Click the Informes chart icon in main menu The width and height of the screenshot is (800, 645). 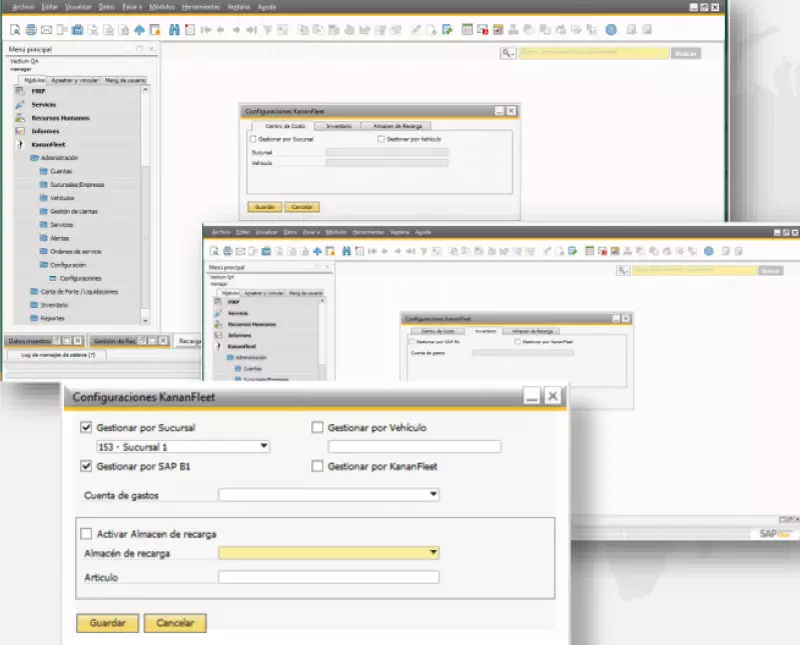click(21, 131)
